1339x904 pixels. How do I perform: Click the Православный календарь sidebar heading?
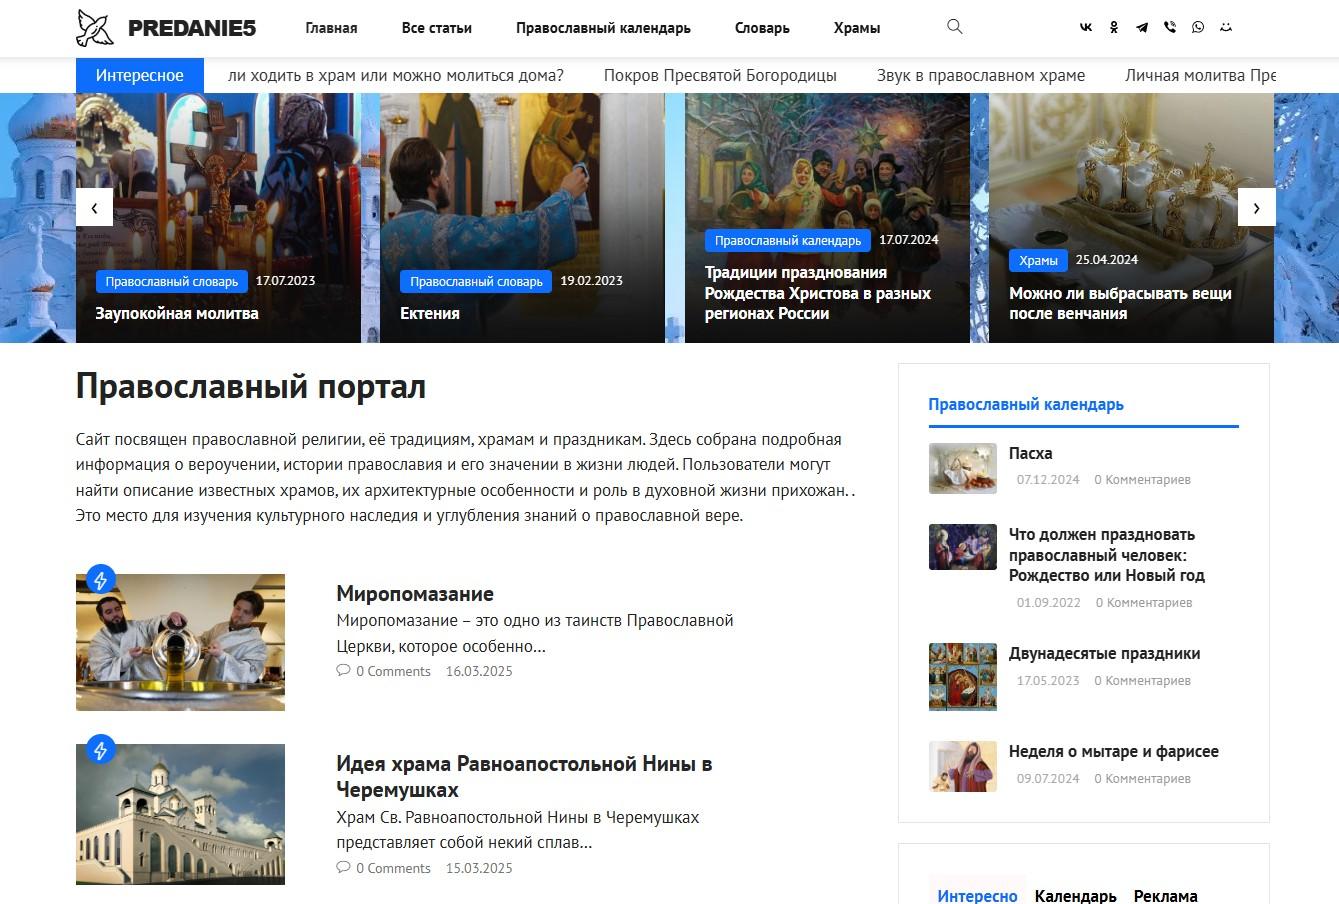[1026, 404]
